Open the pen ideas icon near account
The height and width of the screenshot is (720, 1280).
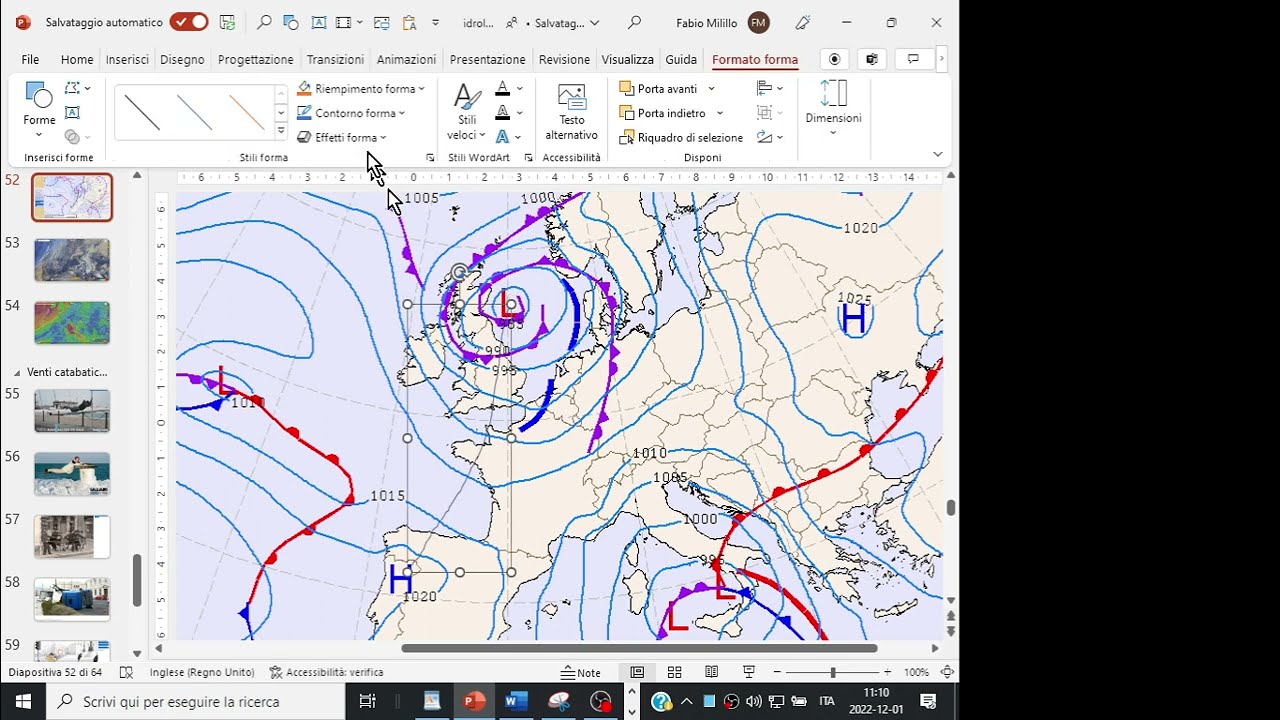tap(802, 22)
